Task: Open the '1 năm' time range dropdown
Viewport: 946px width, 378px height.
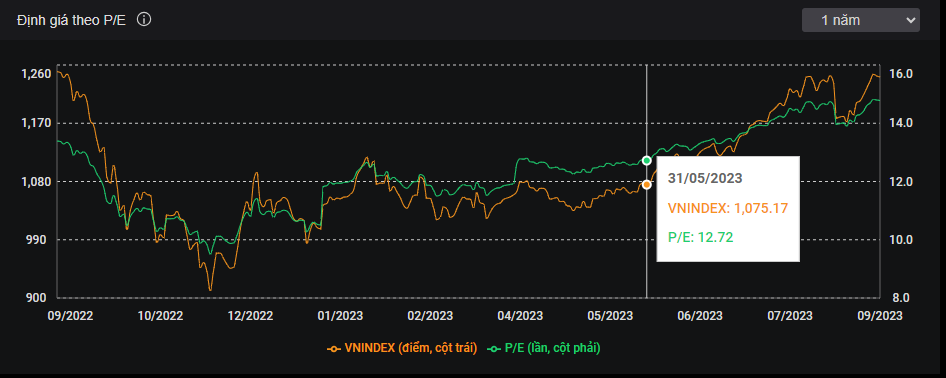Action: (860, 20)
